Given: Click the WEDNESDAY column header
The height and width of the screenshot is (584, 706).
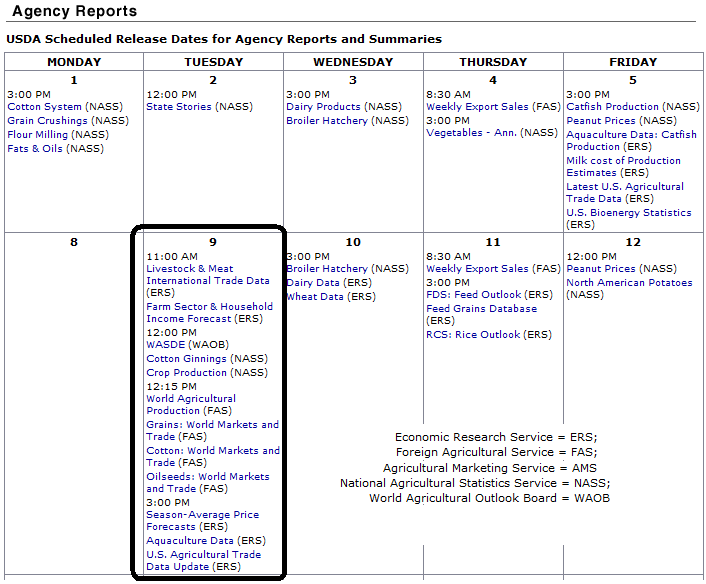Looking at the screenshot, I should coord(353,62).
